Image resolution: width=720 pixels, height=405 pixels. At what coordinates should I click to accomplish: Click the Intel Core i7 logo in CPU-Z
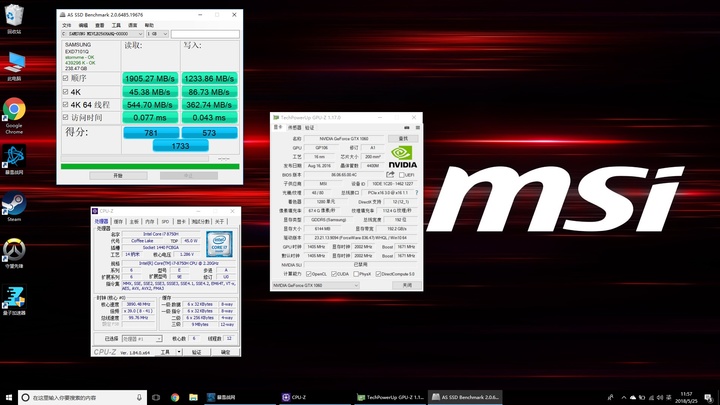point(219,243)
